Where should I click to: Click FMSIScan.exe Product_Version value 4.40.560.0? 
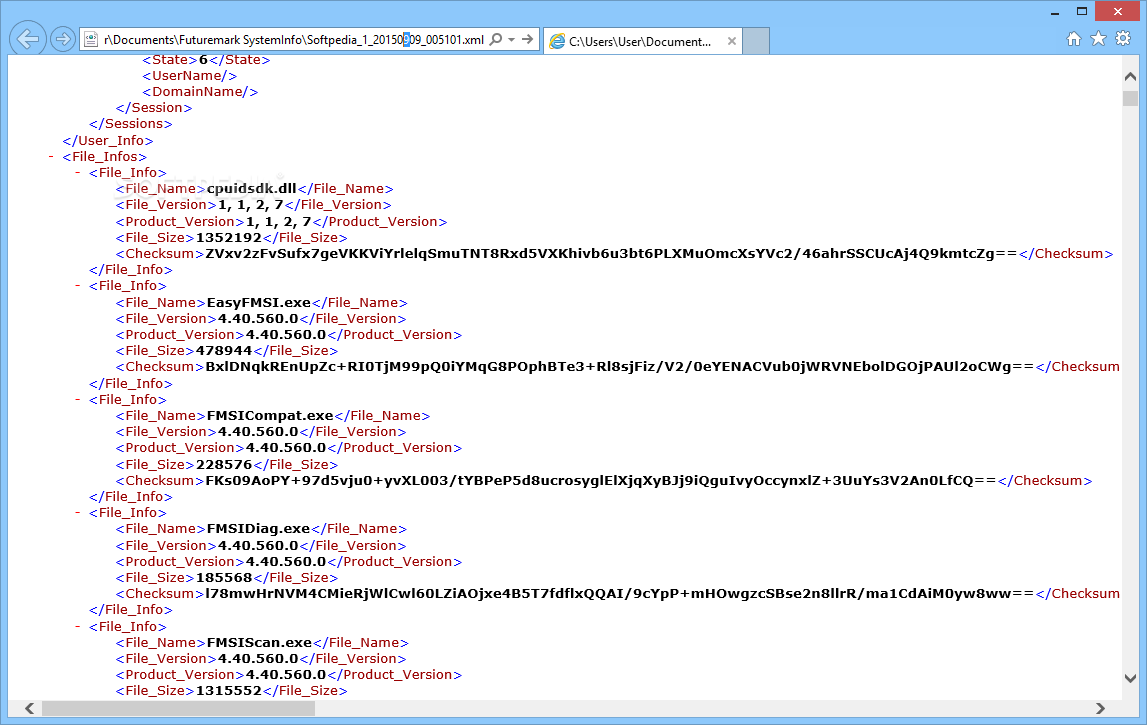pyautogui.click(x=286, y=675)
